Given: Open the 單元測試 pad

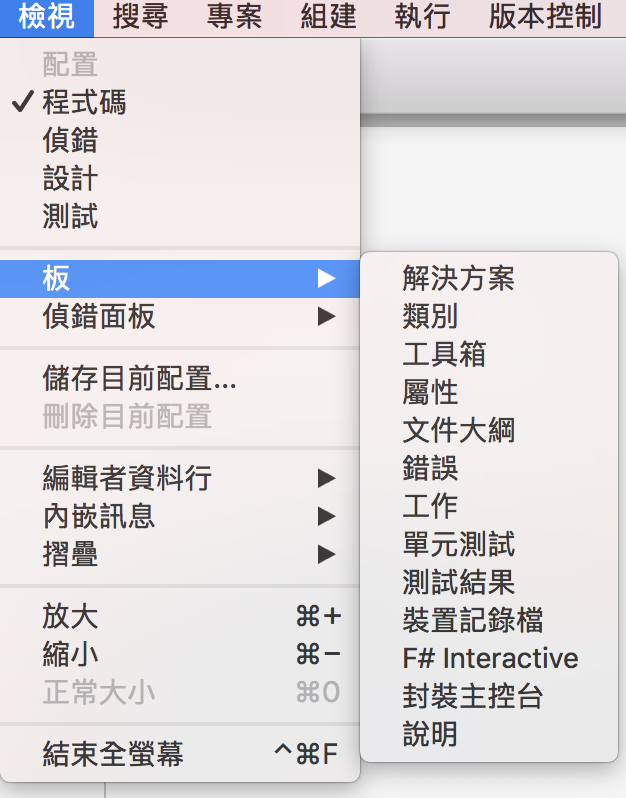Looking at the screenshot, I should 489,544.
